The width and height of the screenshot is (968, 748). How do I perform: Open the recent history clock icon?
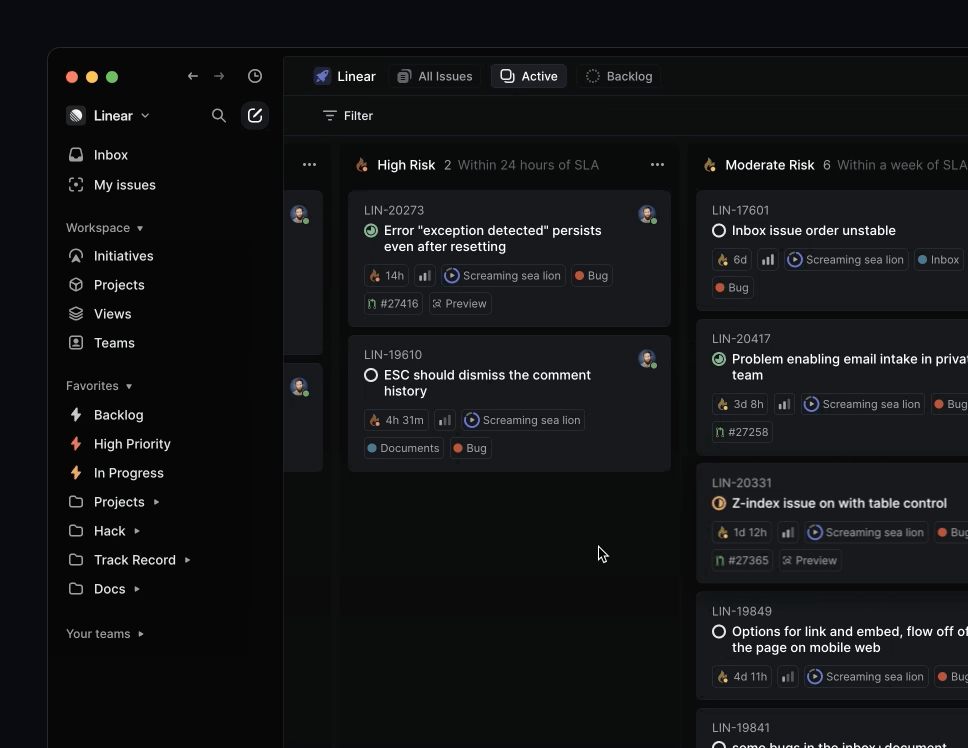pyautogui.click(x=255, y=76)
